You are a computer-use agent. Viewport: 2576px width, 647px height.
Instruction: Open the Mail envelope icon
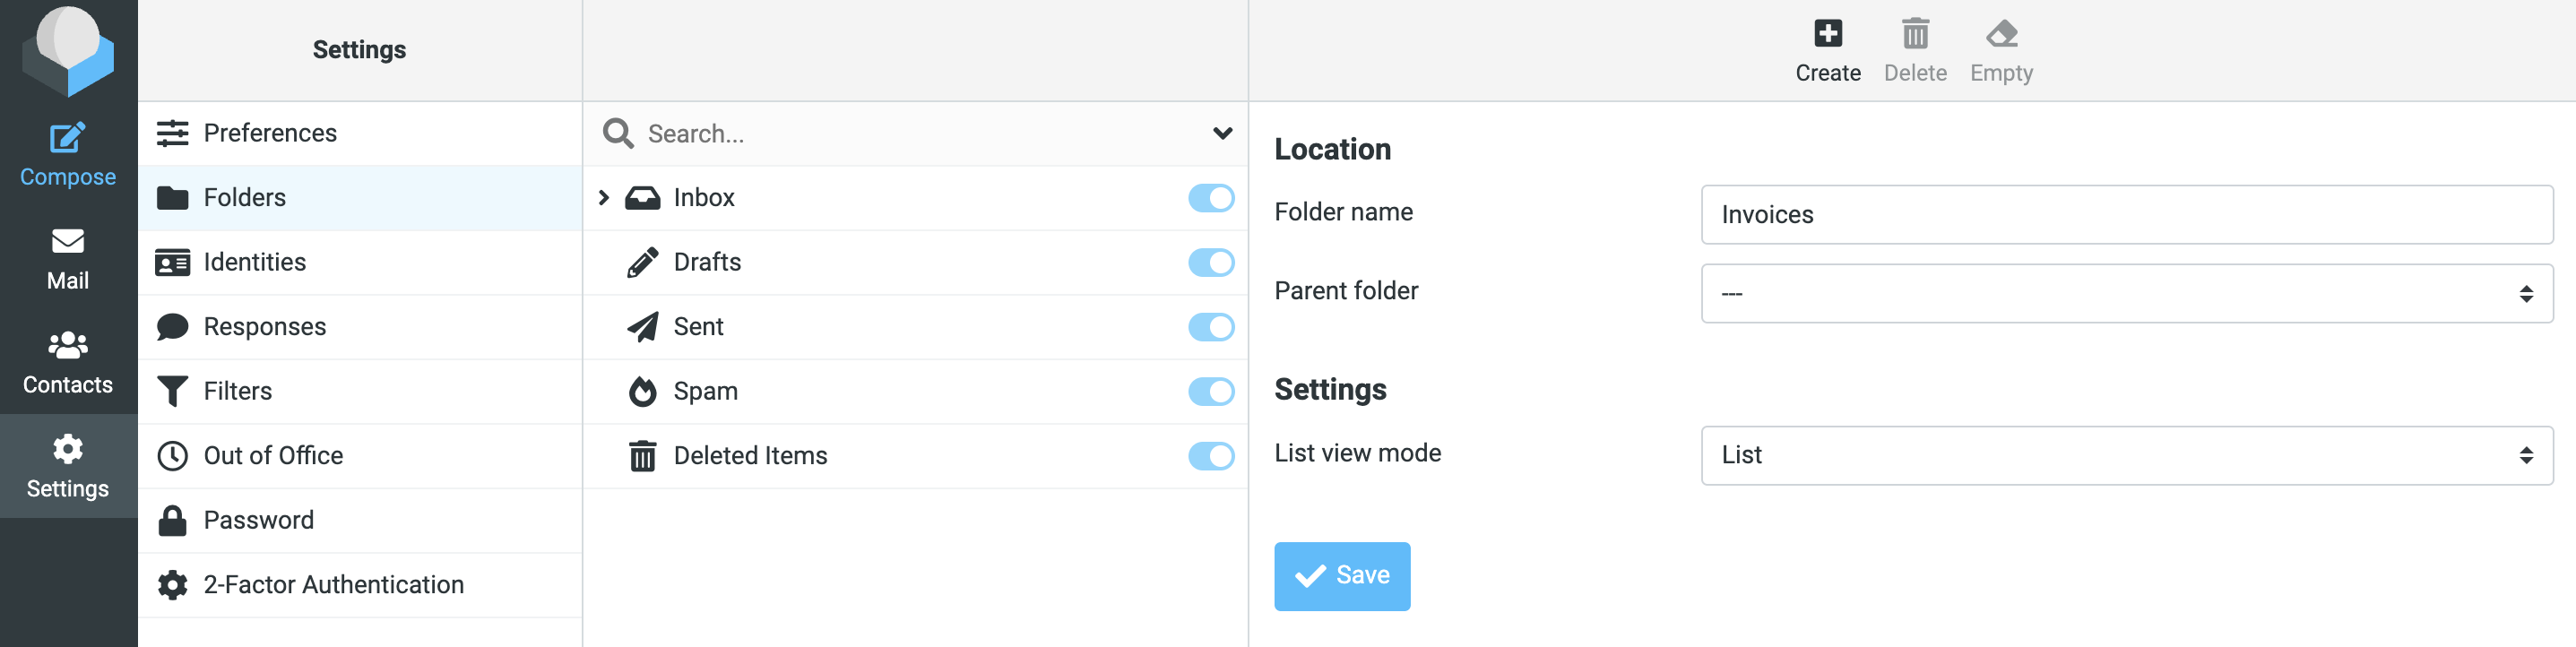tap(67, 241)
